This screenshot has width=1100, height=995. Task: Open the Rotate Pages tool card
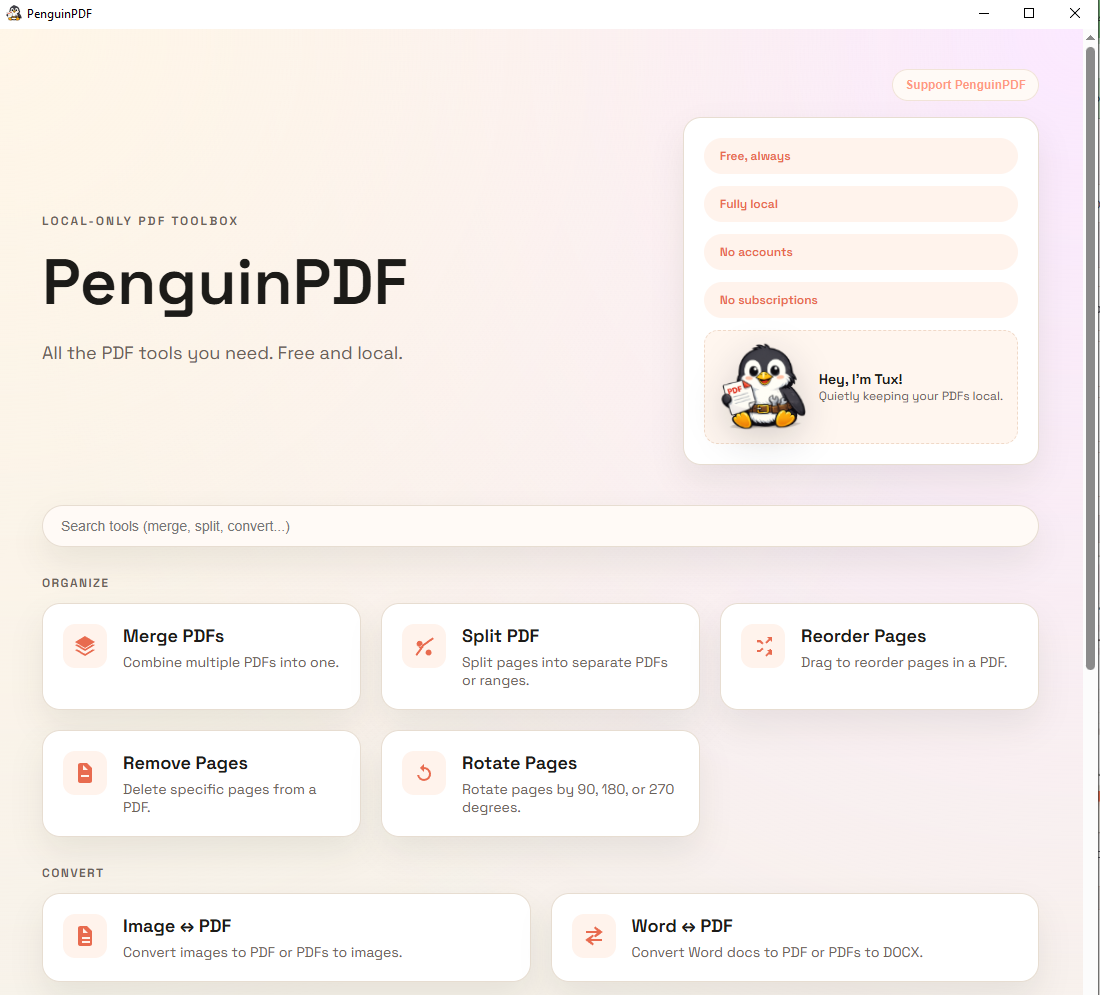(540, 783)
